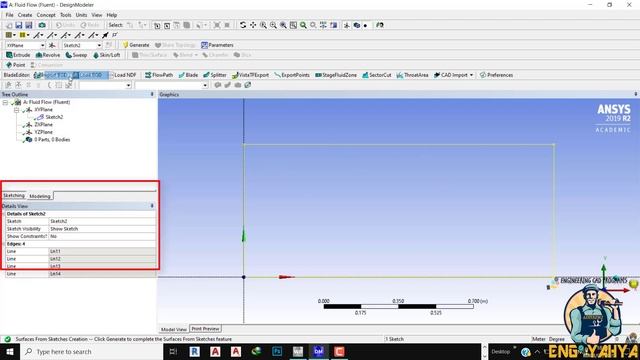Open the Print Preview tab

point(205,329)
